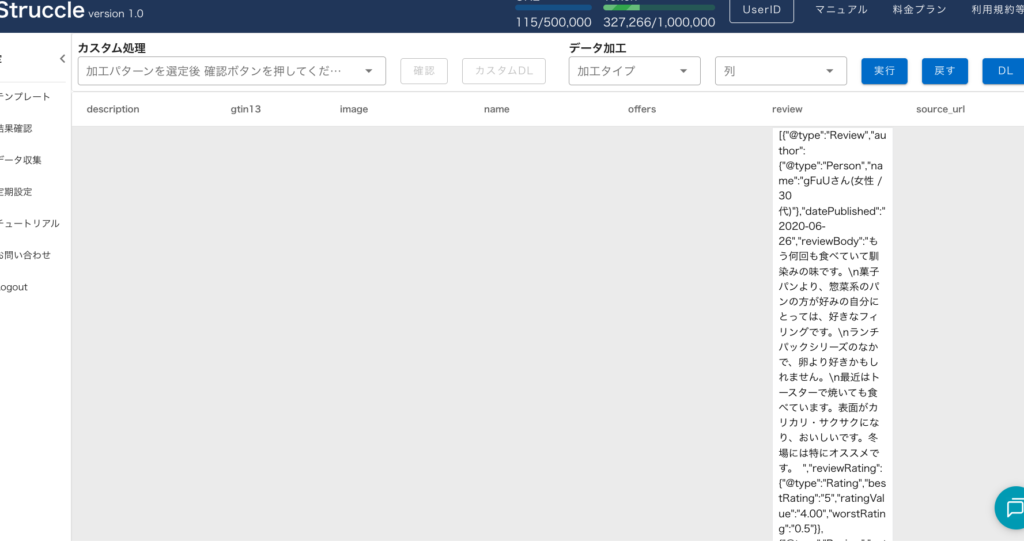
Task: Click the Struccle logo
Action: [x=40, y=12]
